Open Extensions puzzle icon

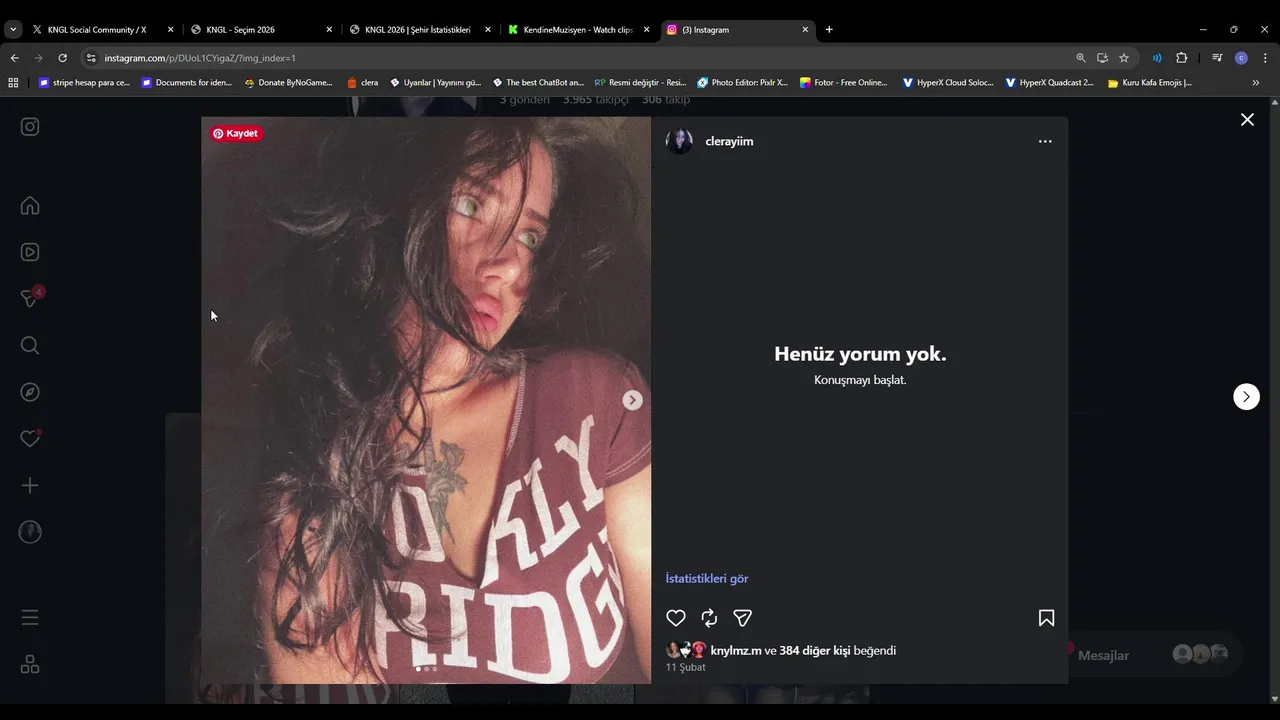(1181, 58)
